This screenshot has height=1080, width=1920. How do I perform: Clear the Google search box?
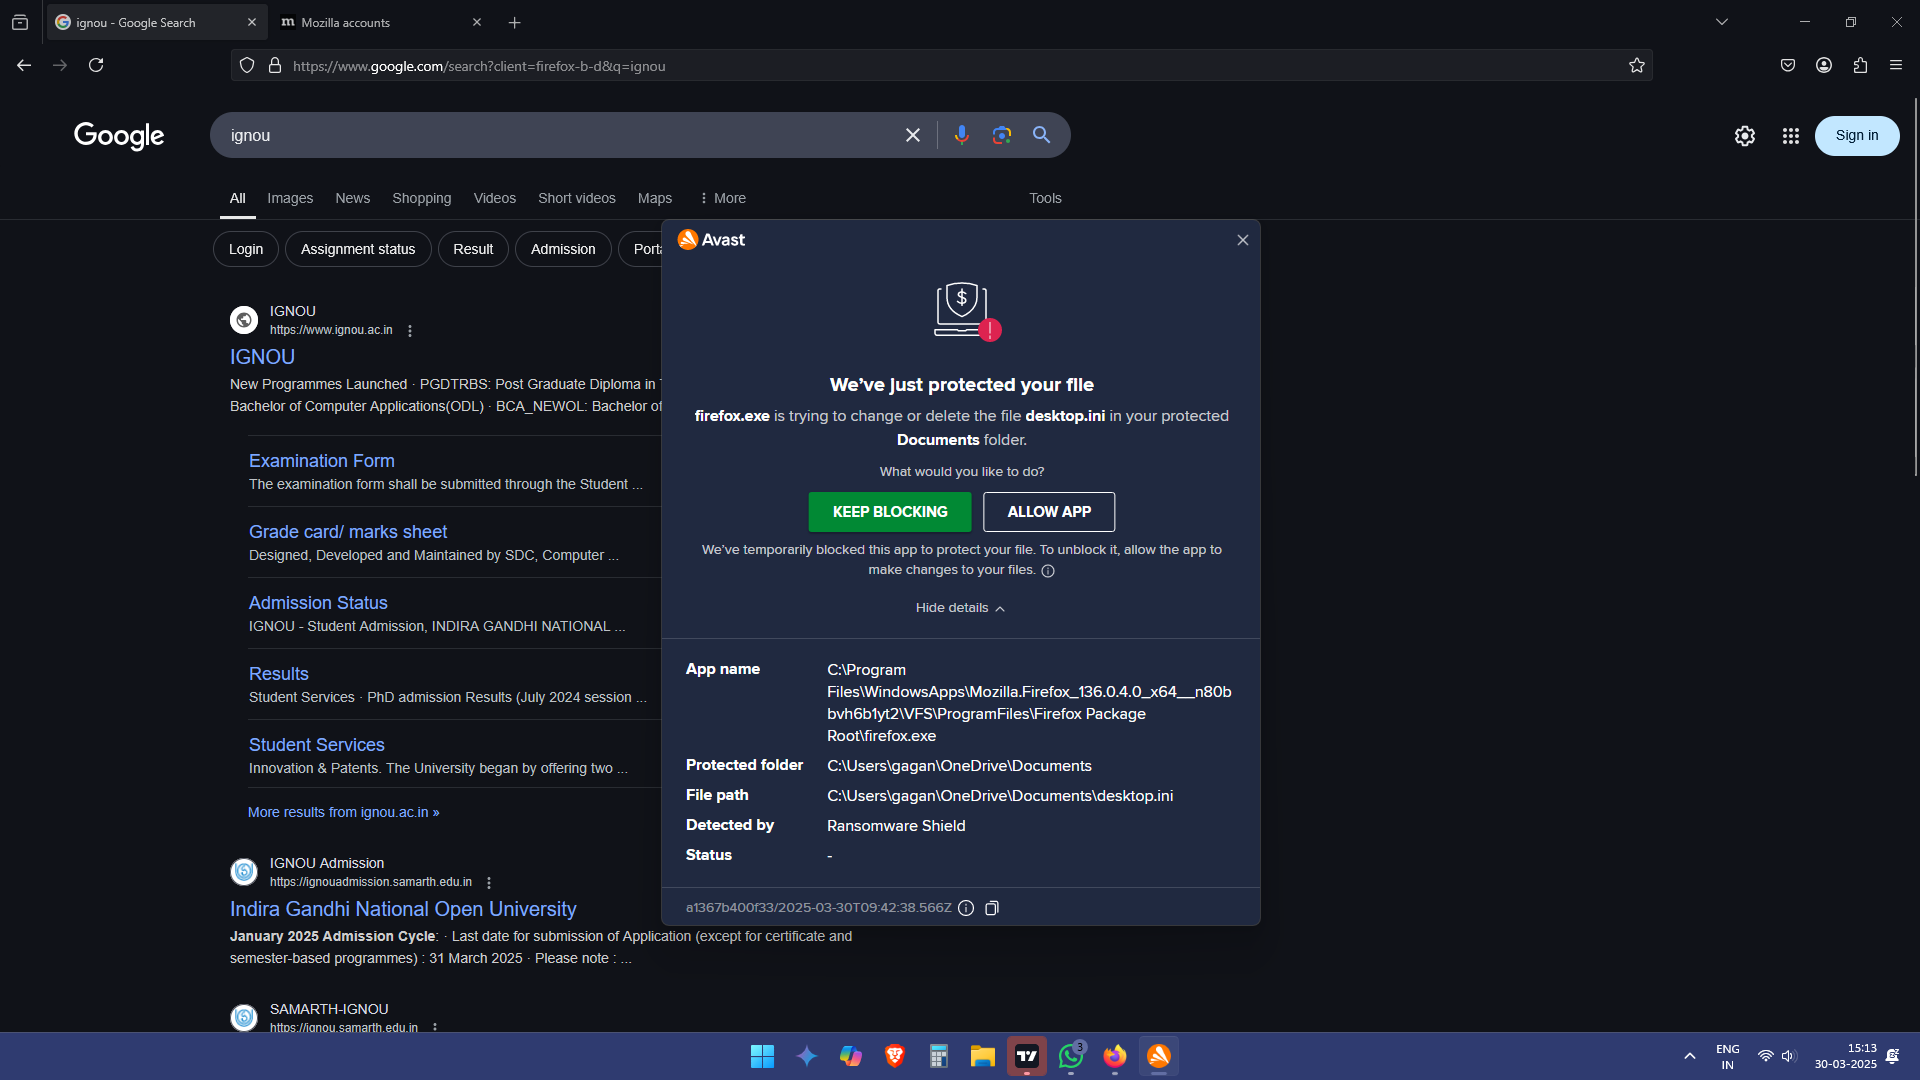pos(912,135)
